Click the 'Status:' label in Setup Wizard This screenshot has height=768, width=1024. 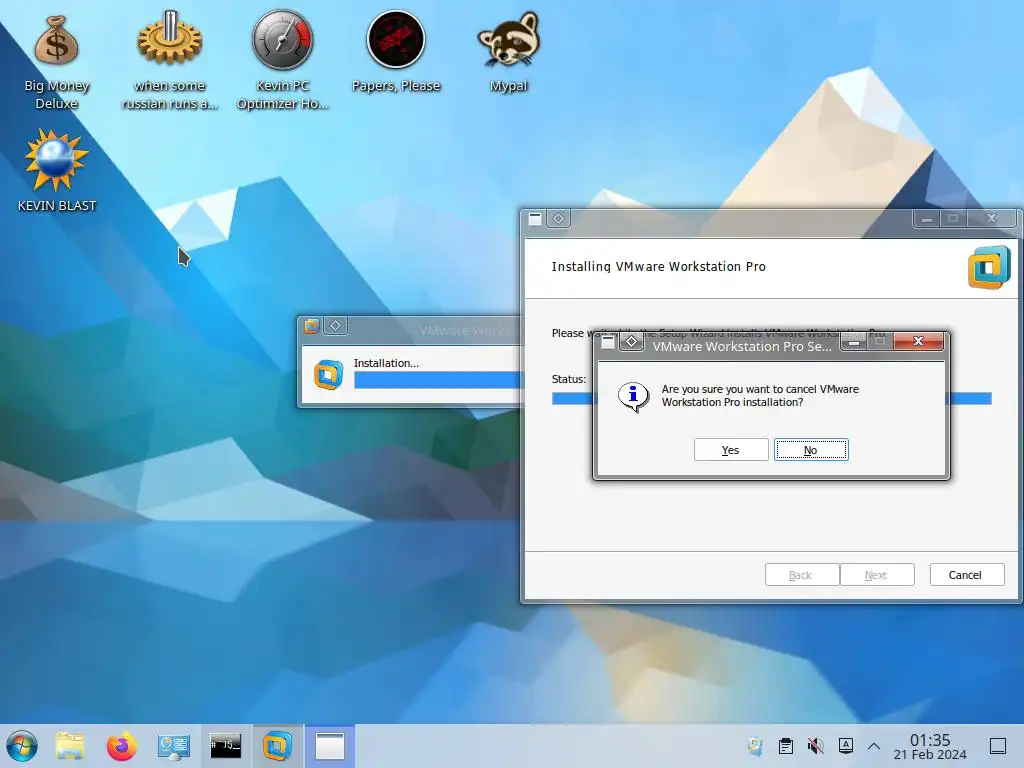569,379
